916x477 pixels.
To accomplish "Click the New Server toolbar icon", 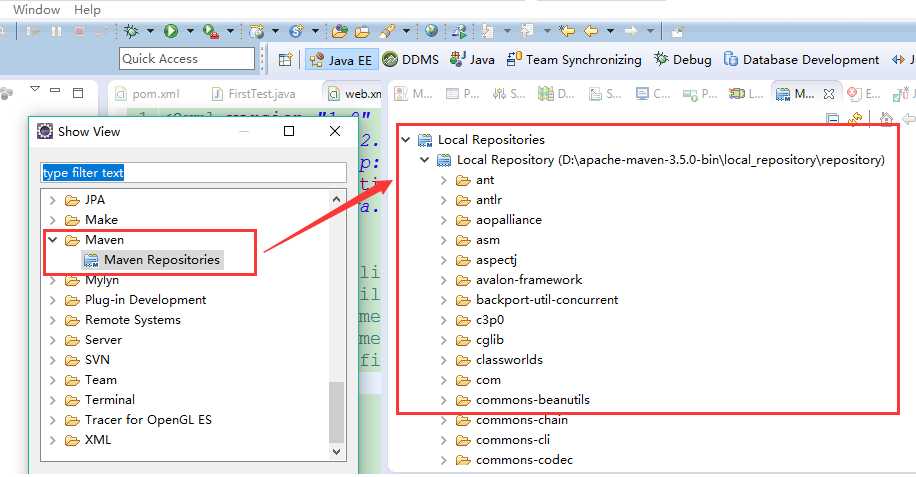I will (256, 31).
